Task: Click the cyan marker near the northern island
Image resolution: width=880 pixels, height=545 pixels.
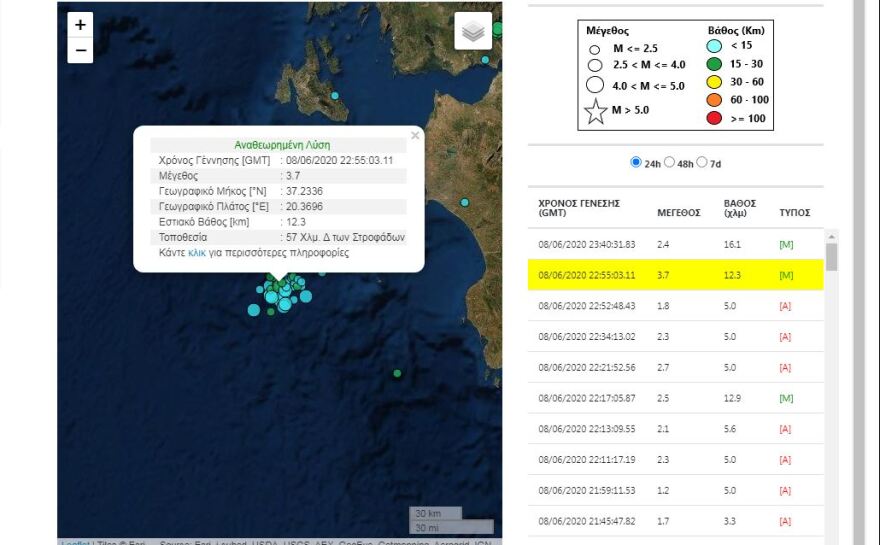Action: tap(336, 96)
